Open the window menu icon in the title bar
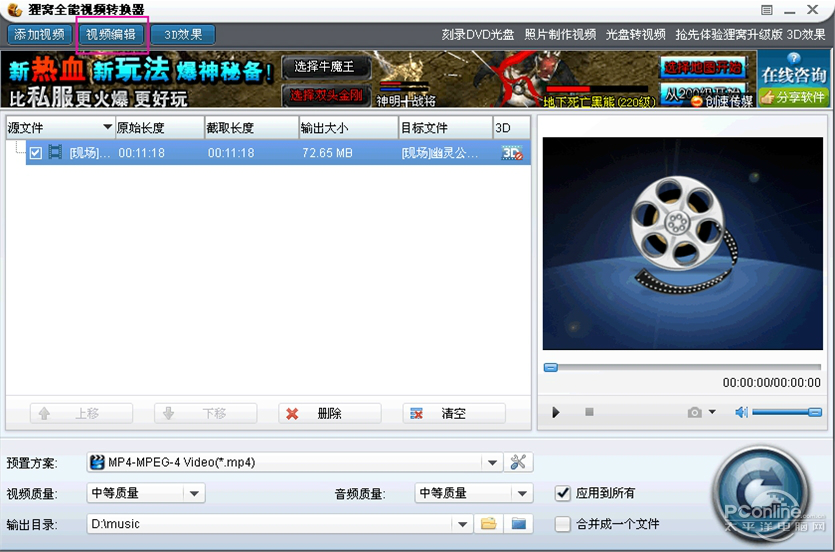 (766, 10)
